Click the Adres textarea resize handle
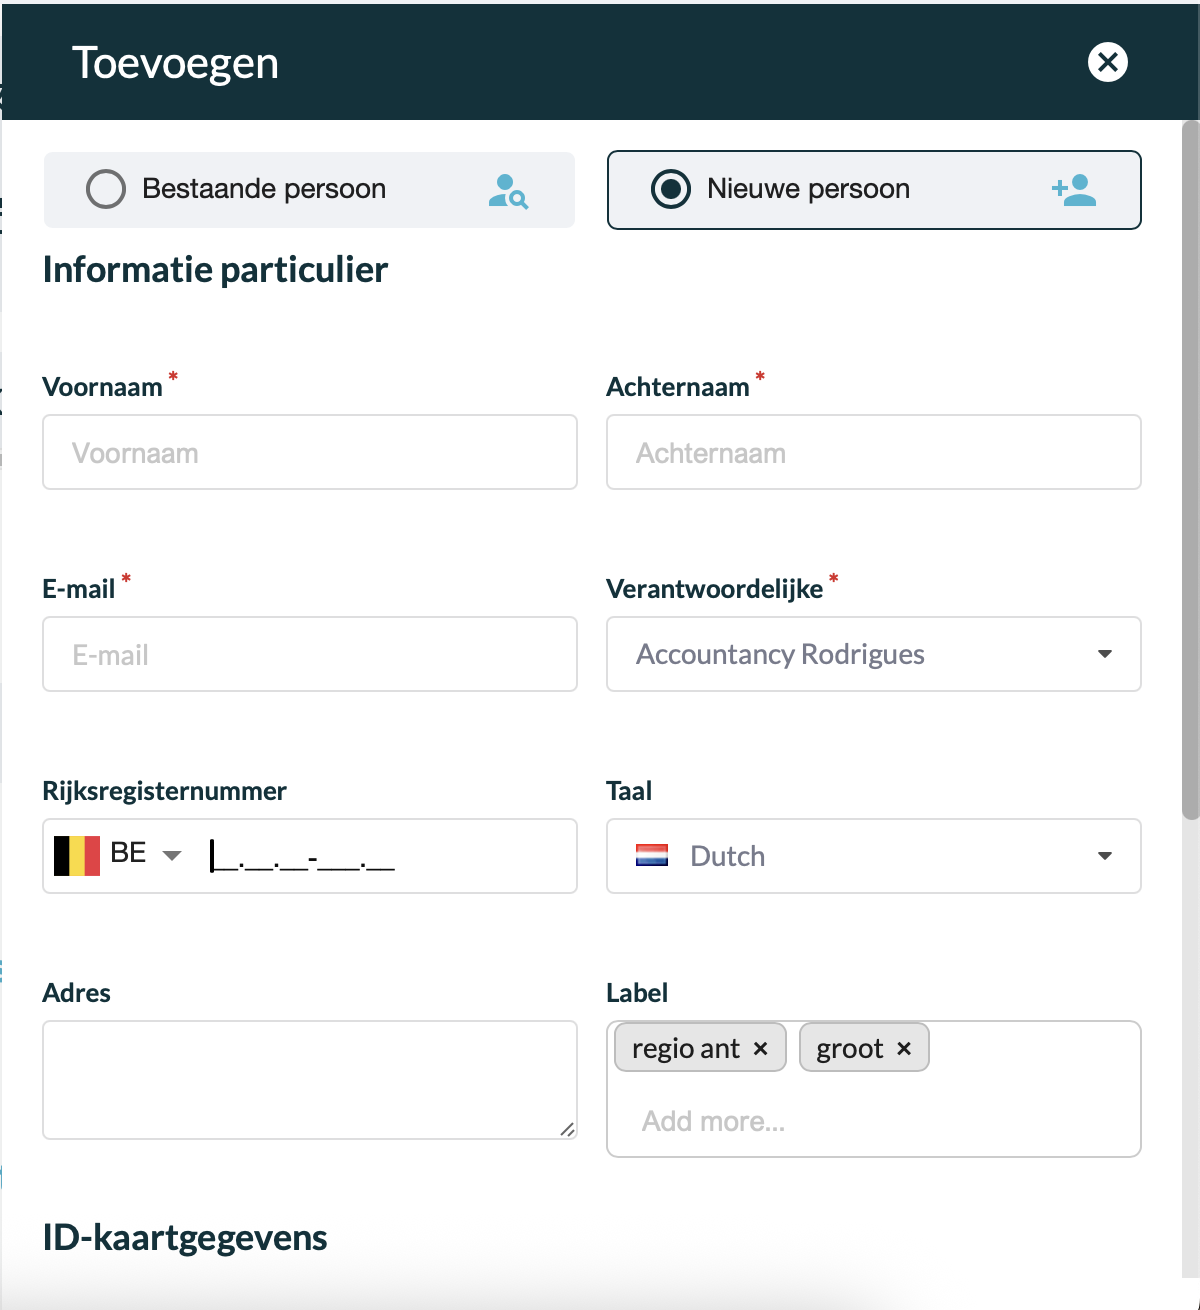The height and width of the screenshot is (1310, 1200). (567, 1129)
